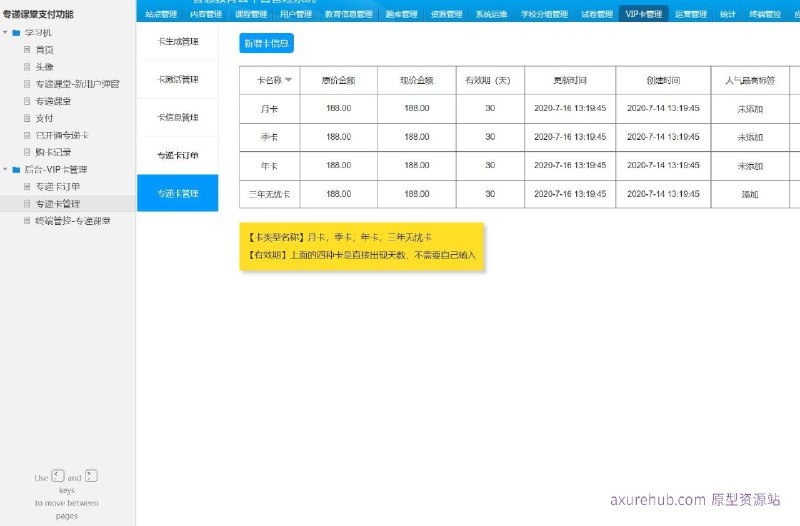Click the page icon beside 首页
Screen dimensions: 800x526
[27, 49]
